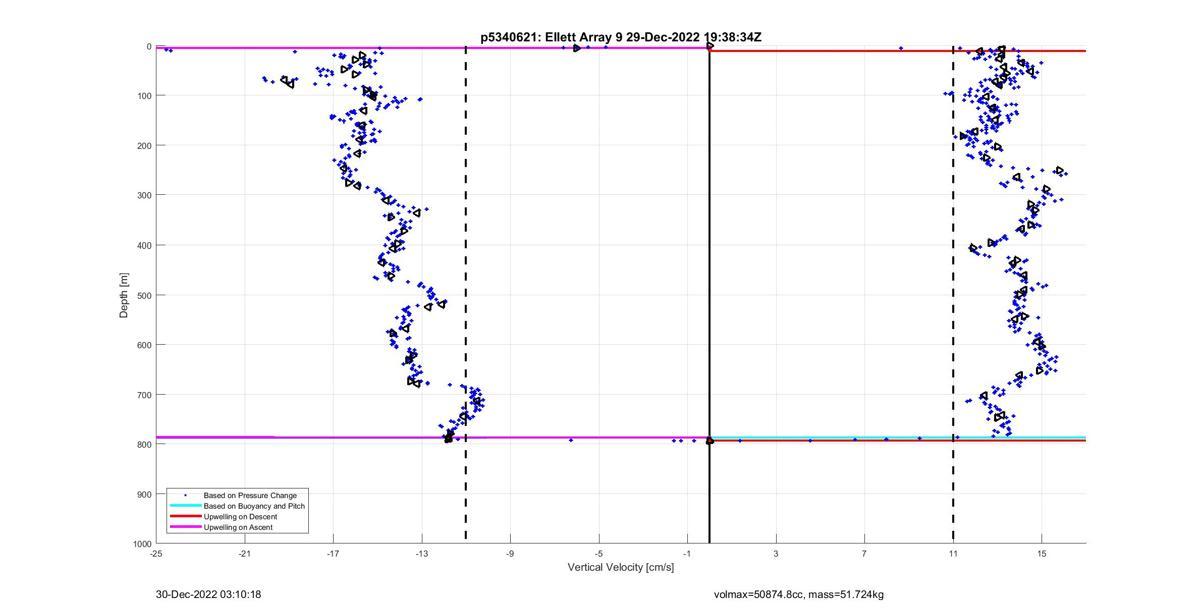Click the triangle marker at zero velocity at surface

pyautogui.click(x=710, y=46)
